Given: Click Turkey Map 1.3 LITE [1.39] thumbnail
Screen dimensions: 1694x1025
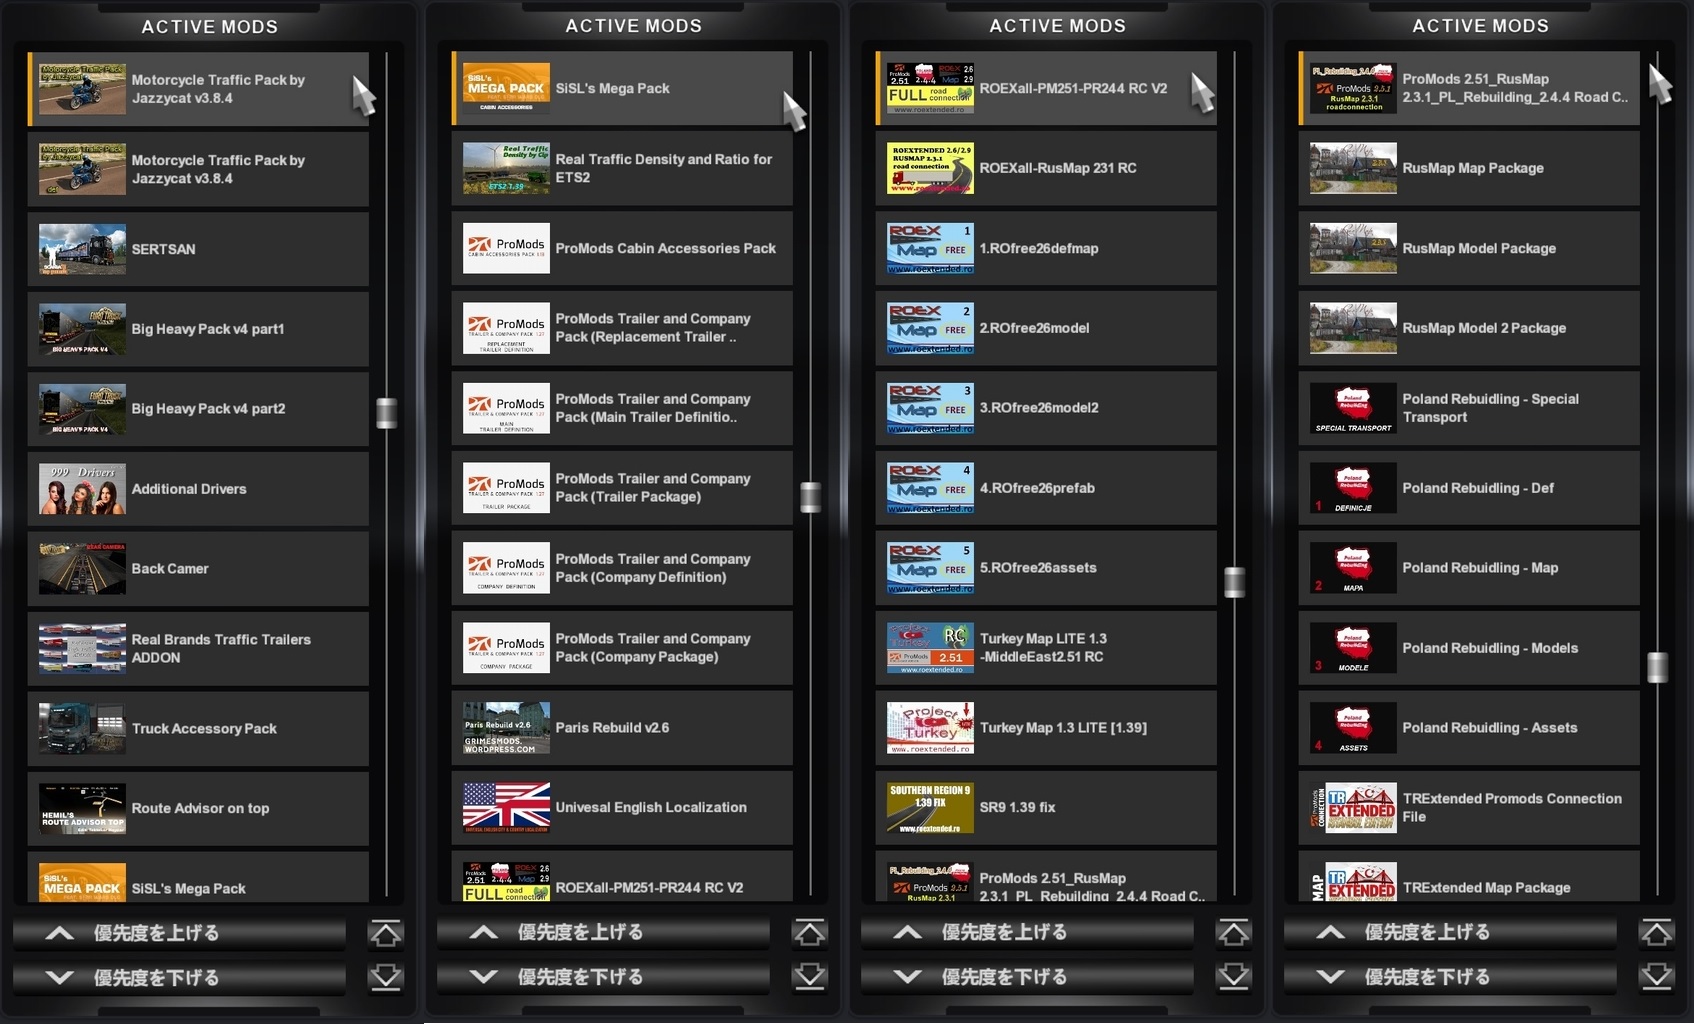Looking at the screenshot, I should 930,727.
